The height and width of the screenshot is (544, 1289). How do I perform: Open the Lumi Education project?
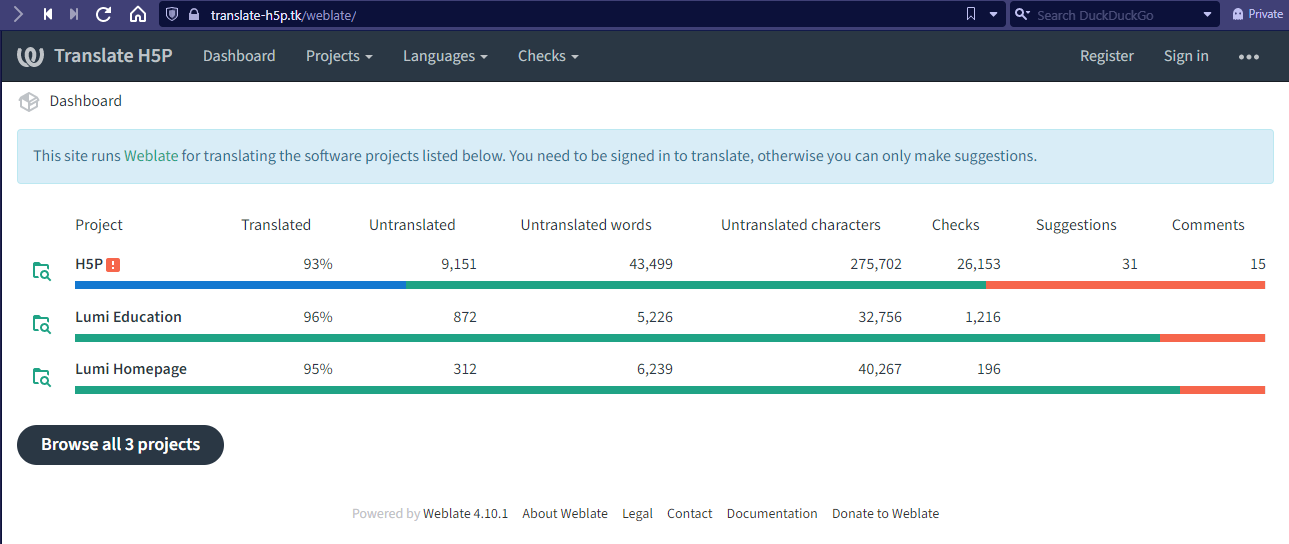(128, 317)
